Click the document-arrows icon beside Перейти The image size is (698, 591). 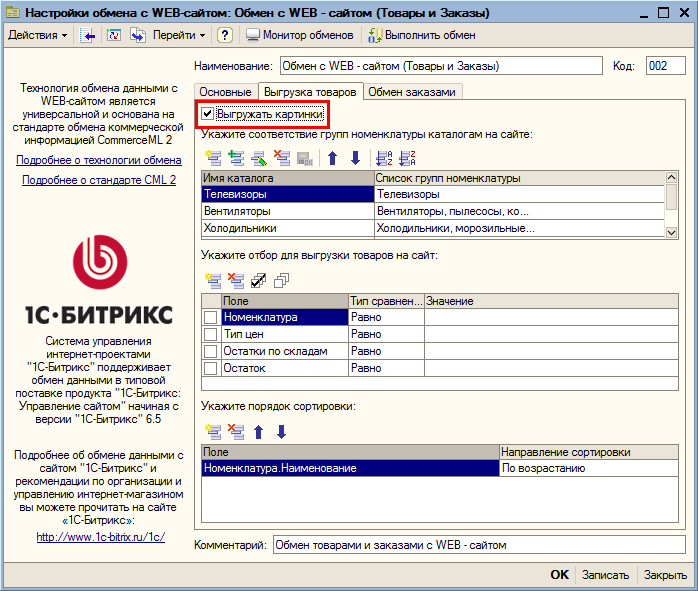[x=138, y=35]
